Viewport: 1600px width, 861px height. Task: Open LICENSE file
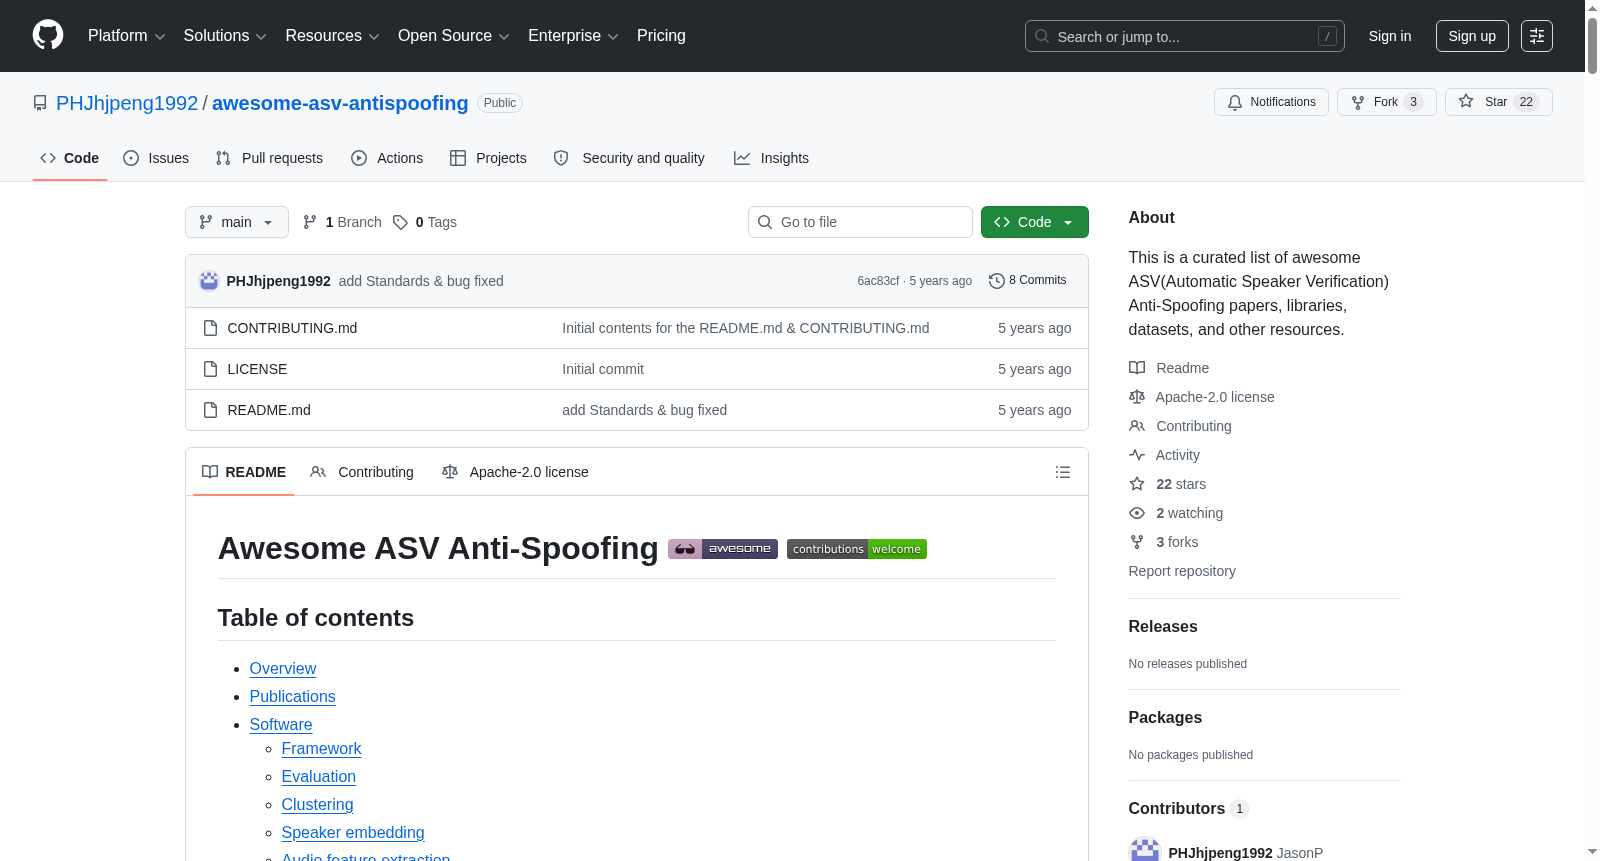[257, 369]
